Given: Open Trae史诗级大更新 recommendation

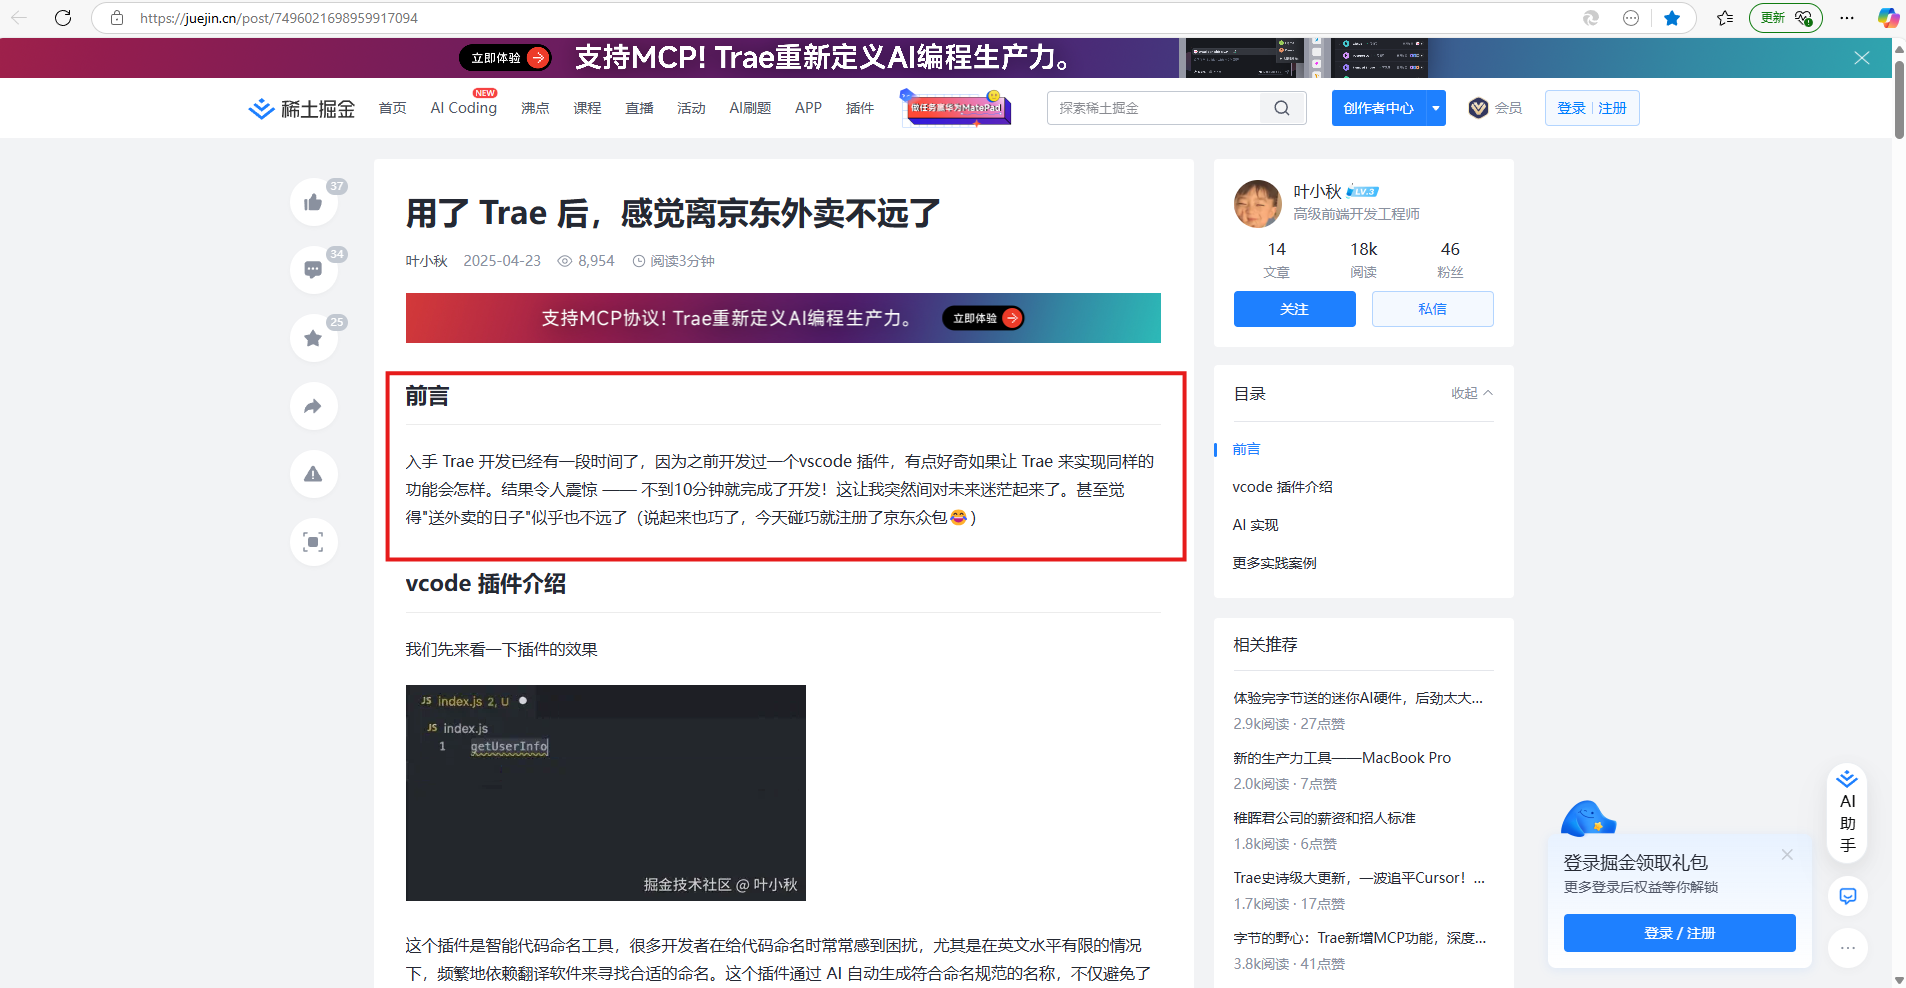Looking at the screenshot, I should click(x=1359, y=878).
